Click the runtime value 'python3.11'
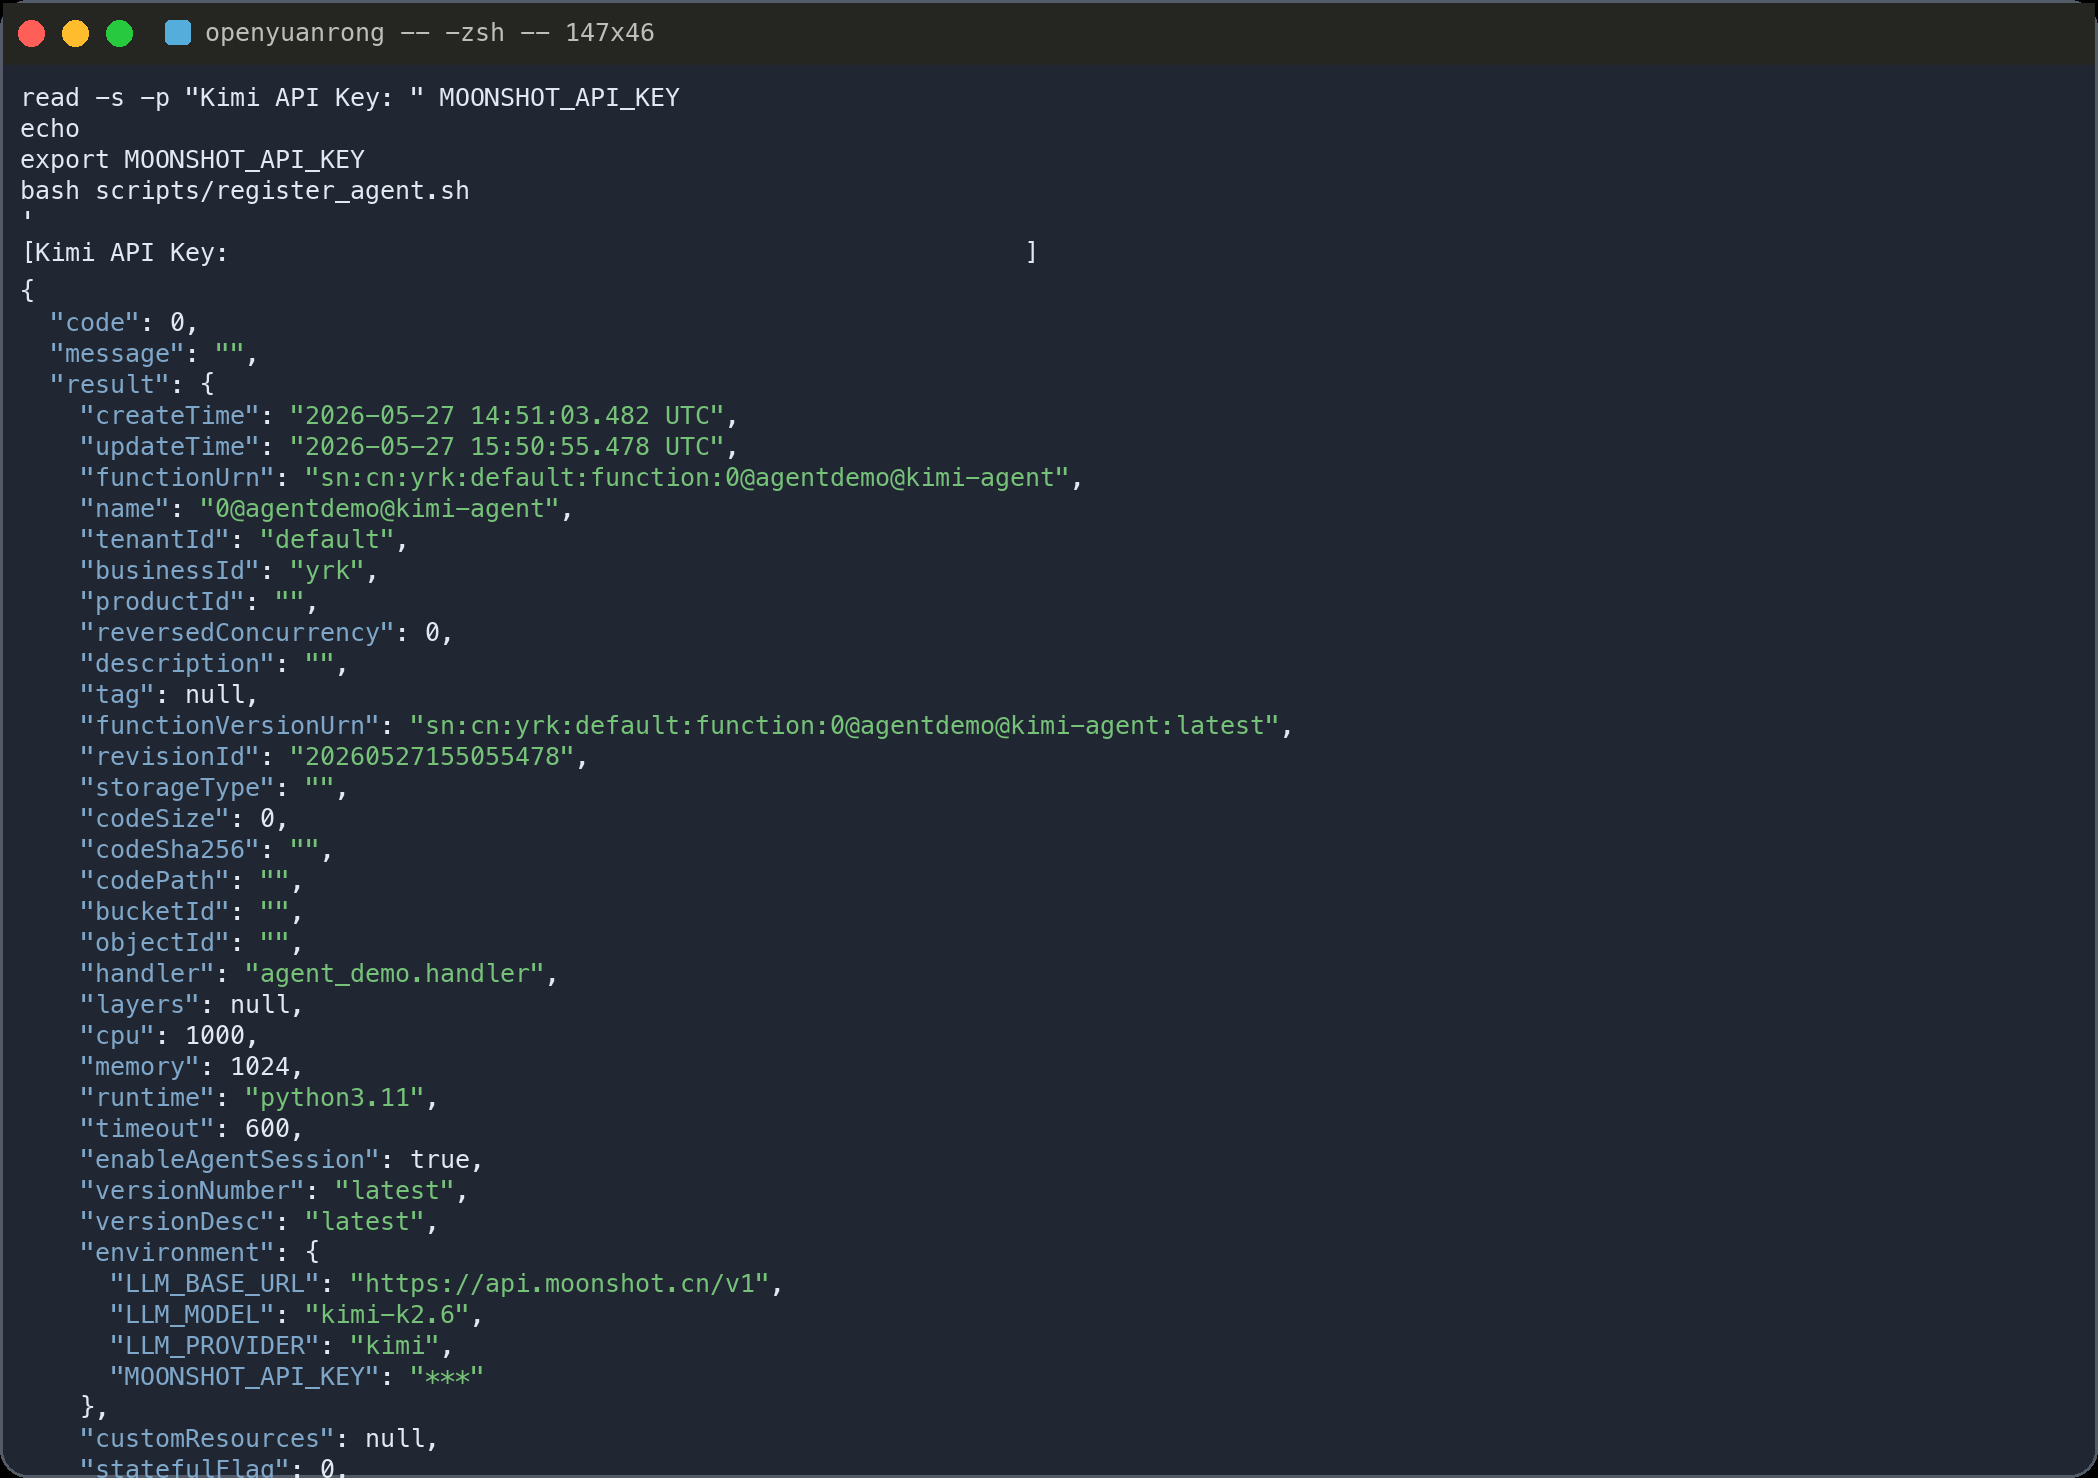2098x1478 pixels. click(x=334, y=1098)
